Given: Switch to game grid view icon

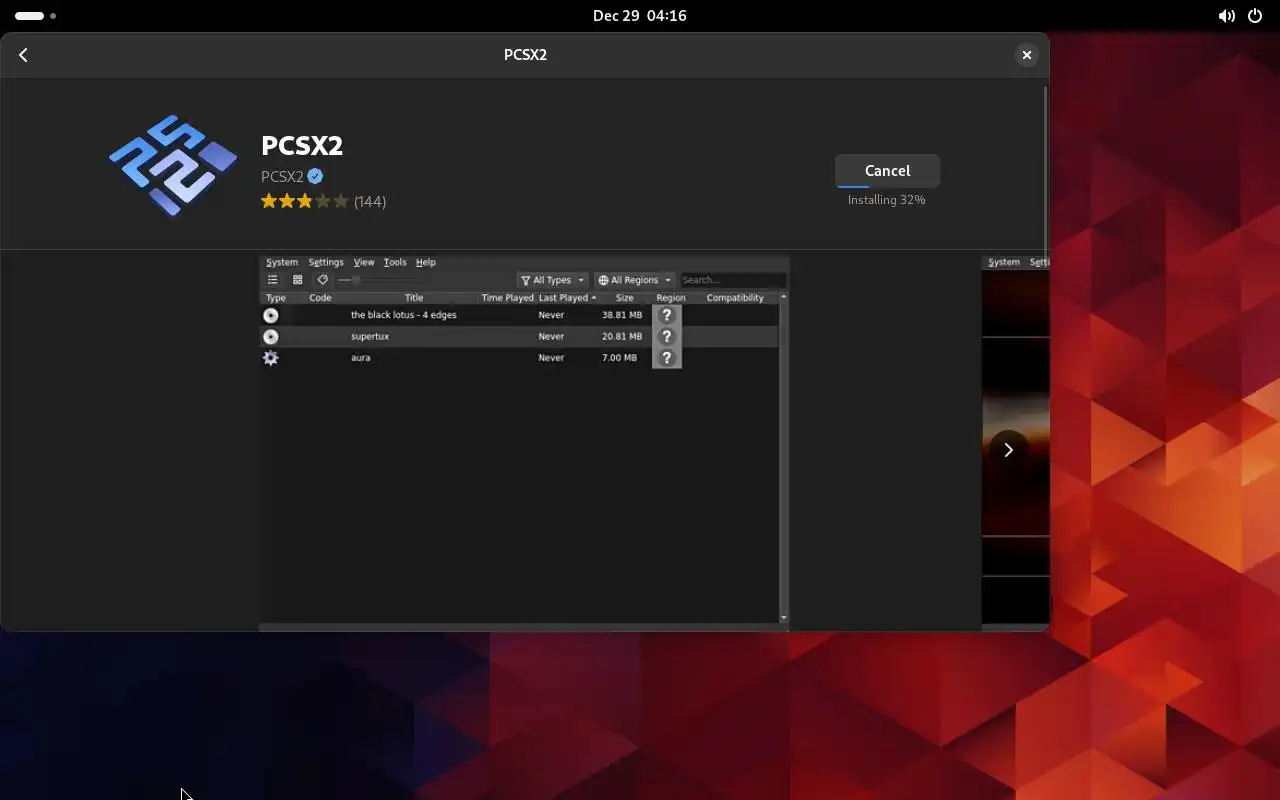Looking at the screenshot, I should (297, 280).
